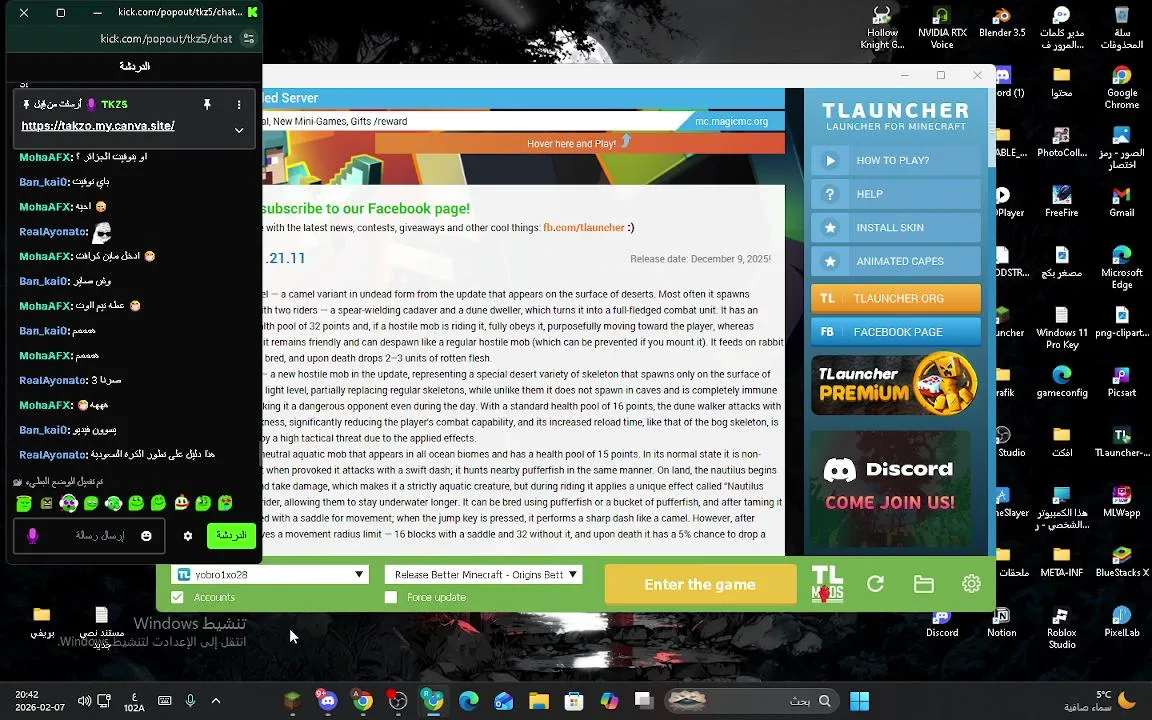
Task: Open Notion desktop shortcut
Action: (1002, 622)
